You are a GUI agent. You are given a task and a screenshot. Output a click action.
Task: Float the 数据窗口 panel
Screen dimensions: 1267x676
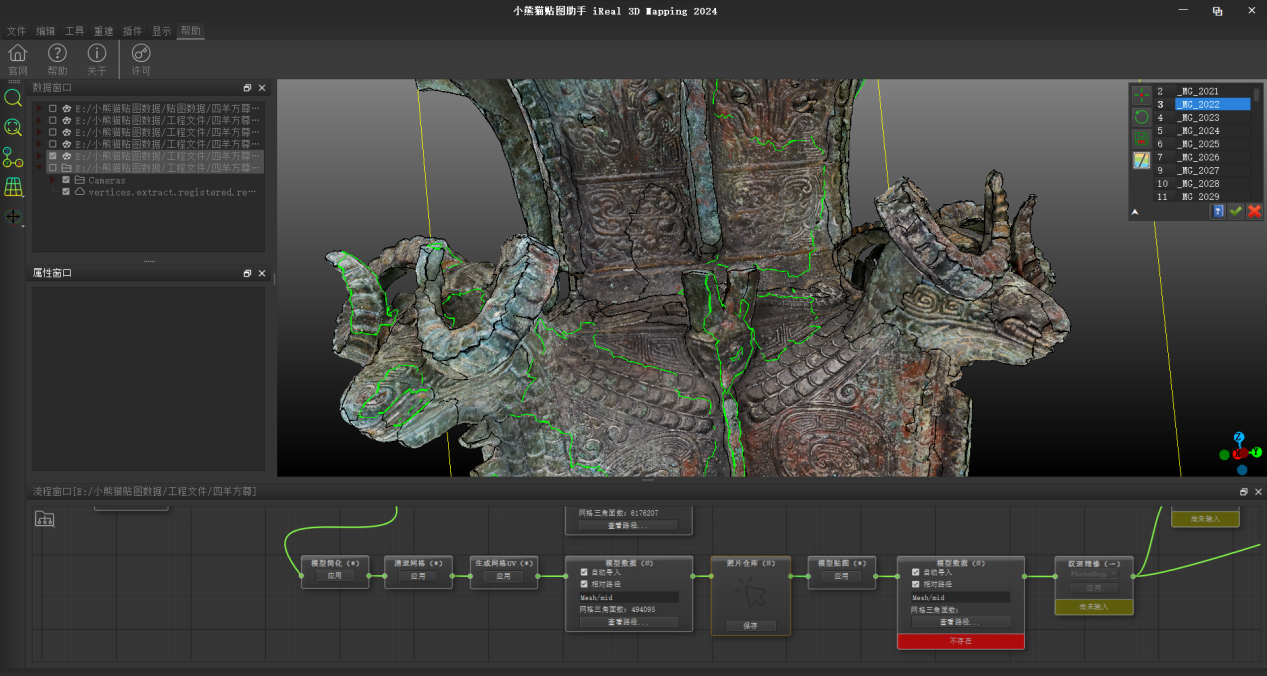click(x=247, y=88)
